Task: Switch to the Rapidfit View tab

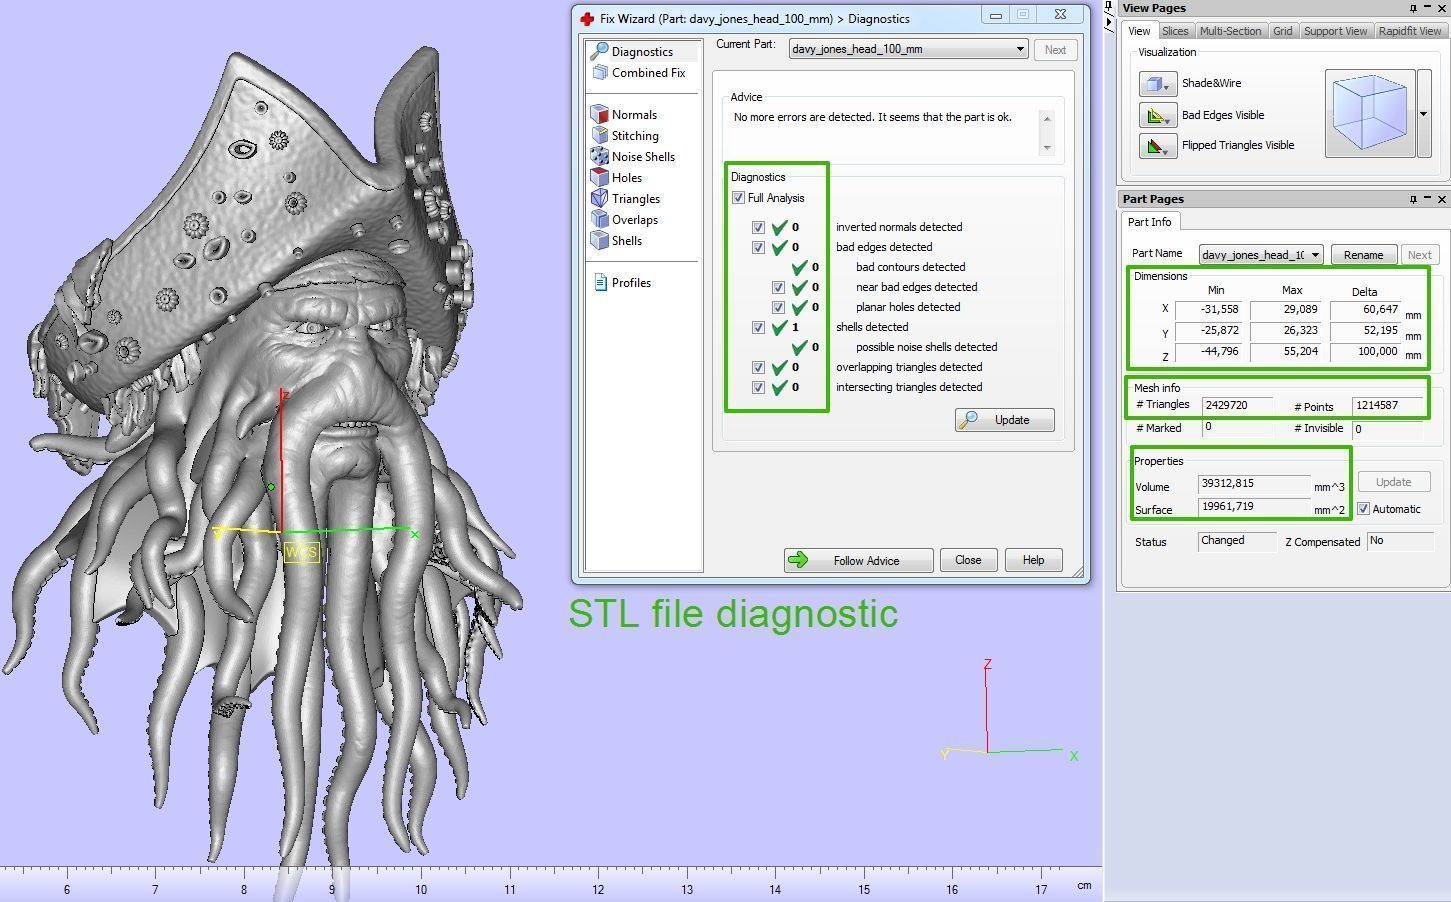Action: point(1410,31)
